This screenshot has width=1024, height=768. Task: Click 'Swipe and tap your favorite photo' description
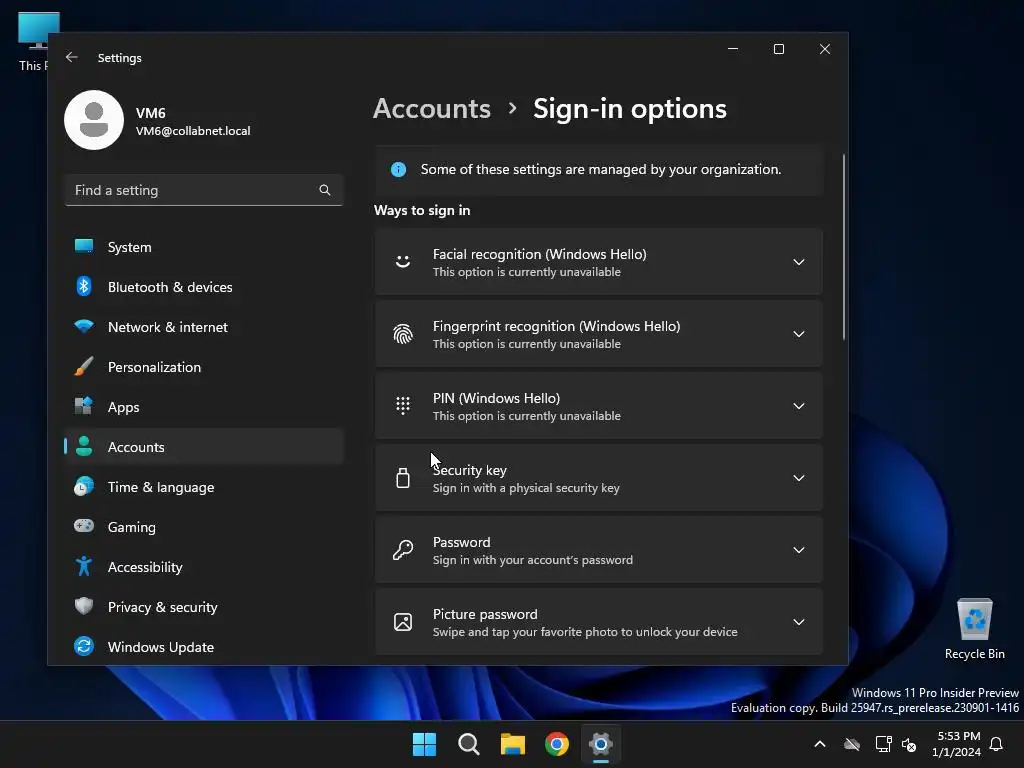tap(585, 632)
